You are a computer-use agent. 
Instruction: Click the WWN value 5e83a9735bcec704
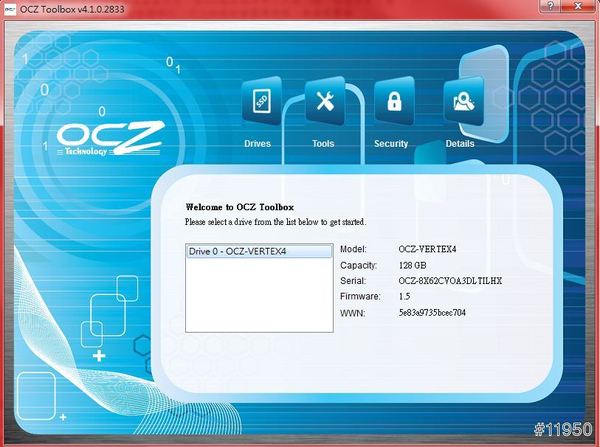pyautogui.click(x=432, y=313)
